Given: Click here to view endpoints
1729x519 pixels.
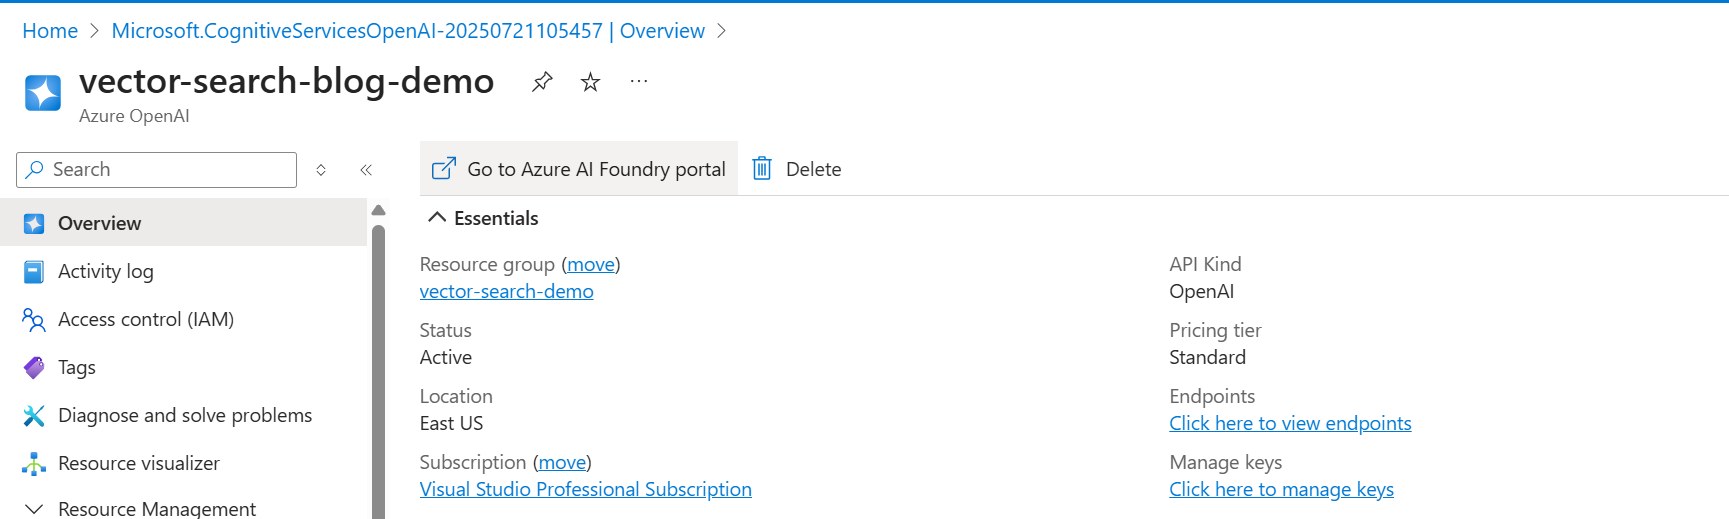Looking at the screenshot, I should [1290, 423].
